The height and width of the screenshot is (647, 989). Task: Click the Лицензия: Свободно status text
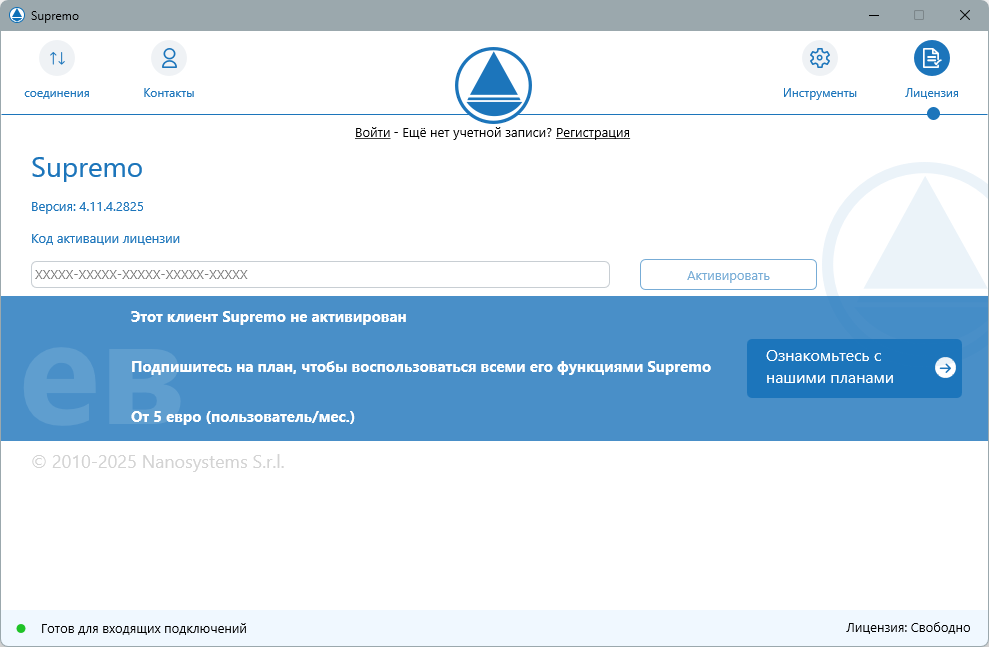pyautogui.click(x=908, y=627)
